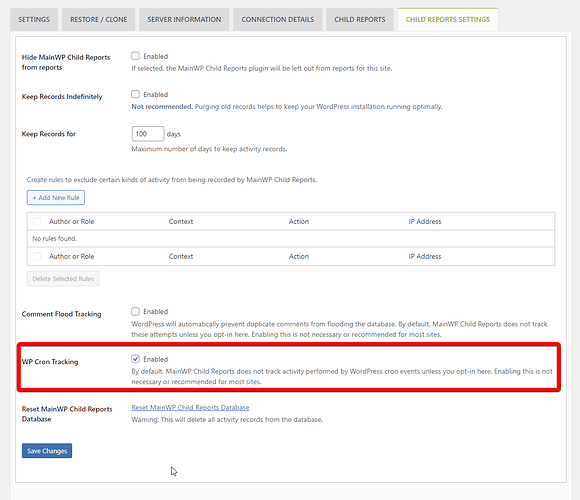Click Reset MainWP Child Reports Database link
The height and width of the screenshot is (500, 580).
coord(190,407)
